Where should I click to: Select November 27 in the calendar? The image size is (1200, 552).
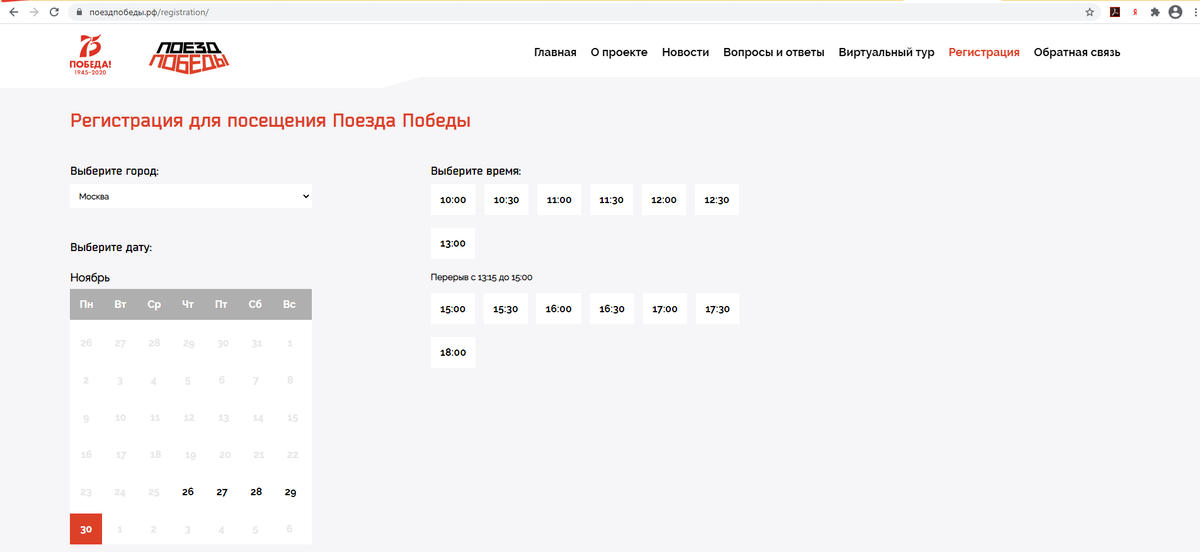point(222,492)
